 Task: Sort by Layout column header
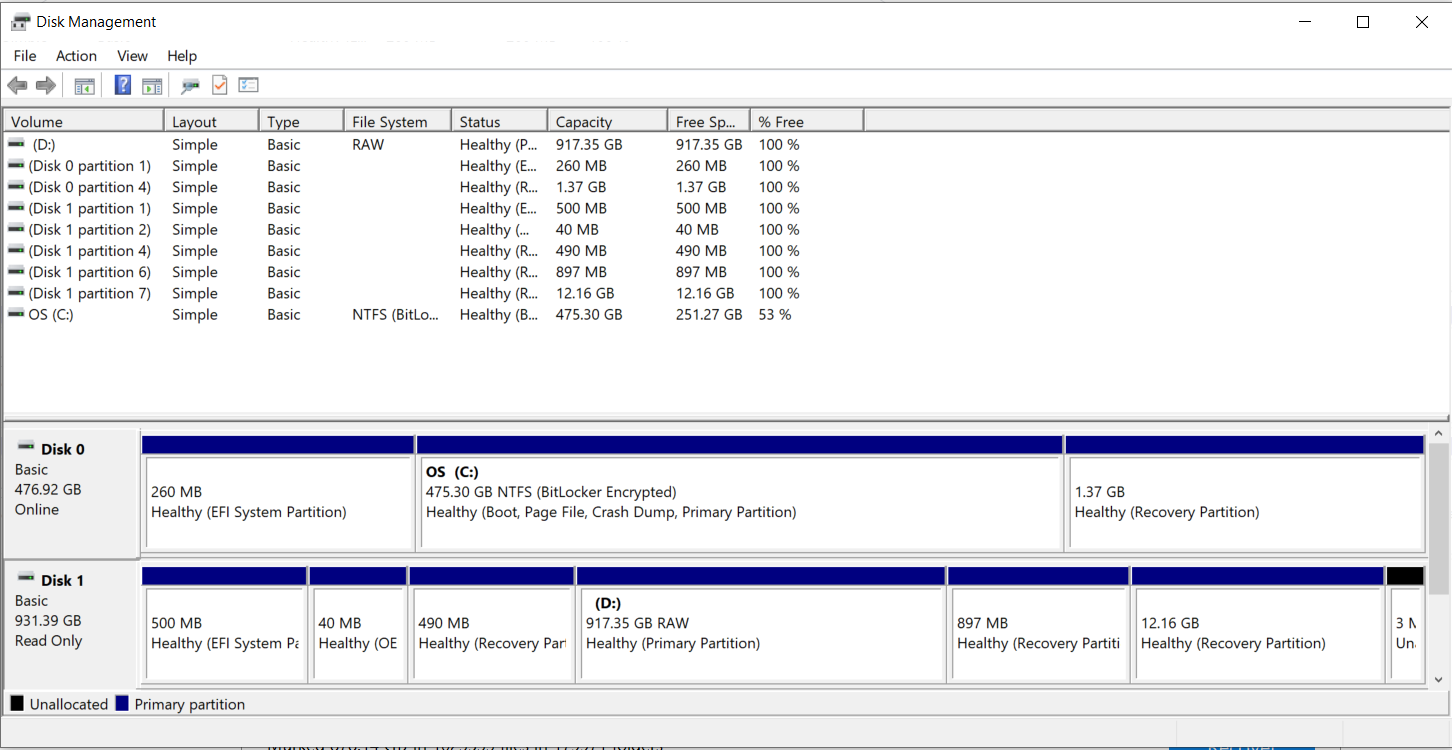211,121
